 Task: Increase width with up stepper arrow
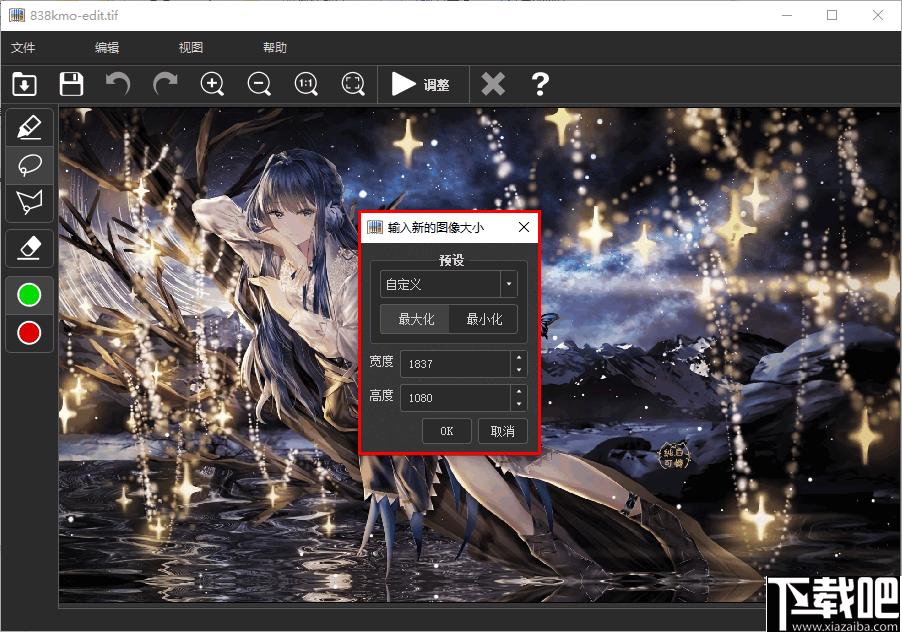click(519, 357)
